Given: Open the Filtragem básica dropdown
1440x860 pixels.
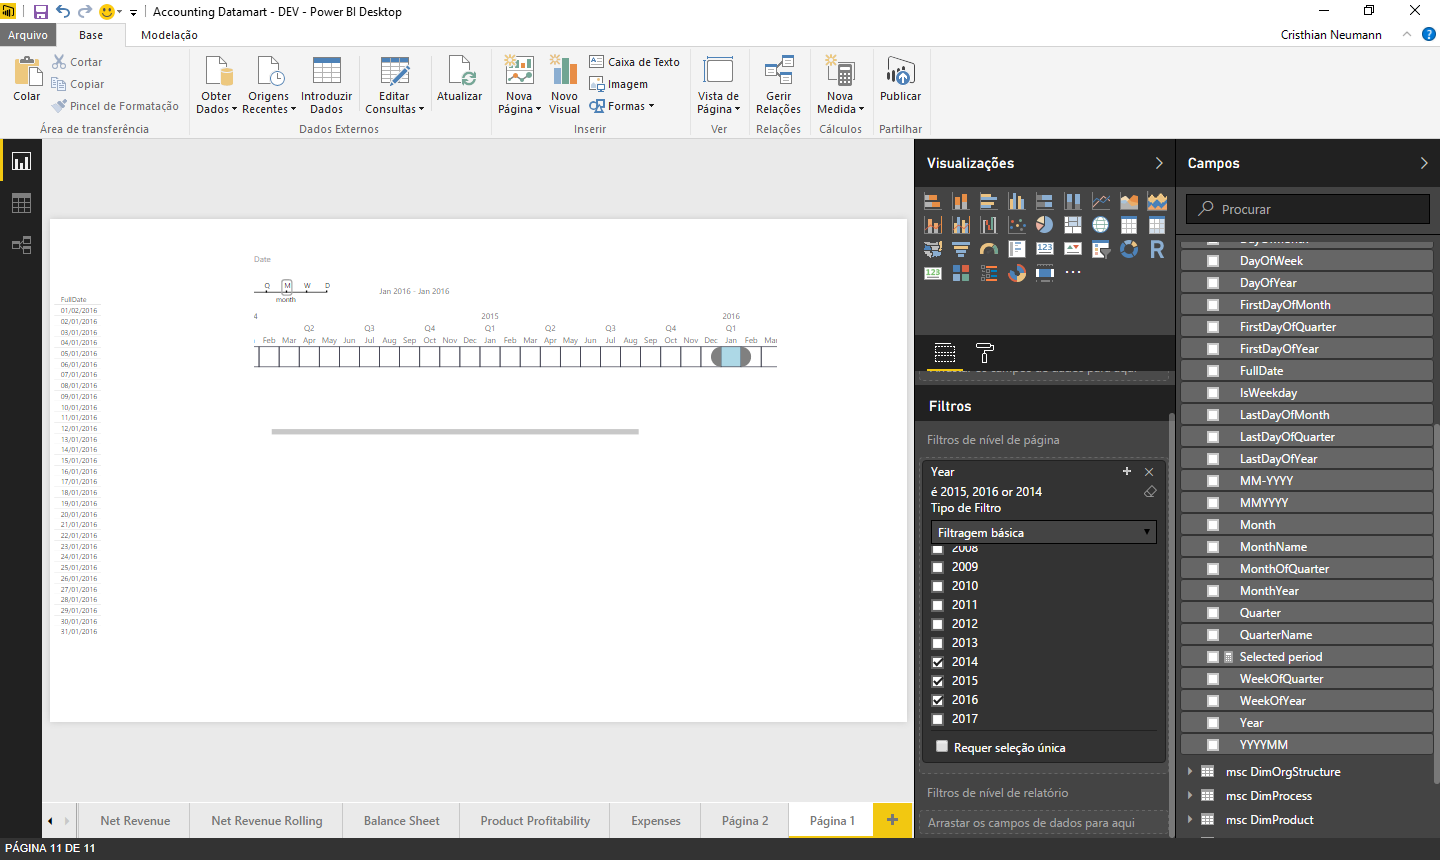Looking at the screenshot, I should point(1043,532).
